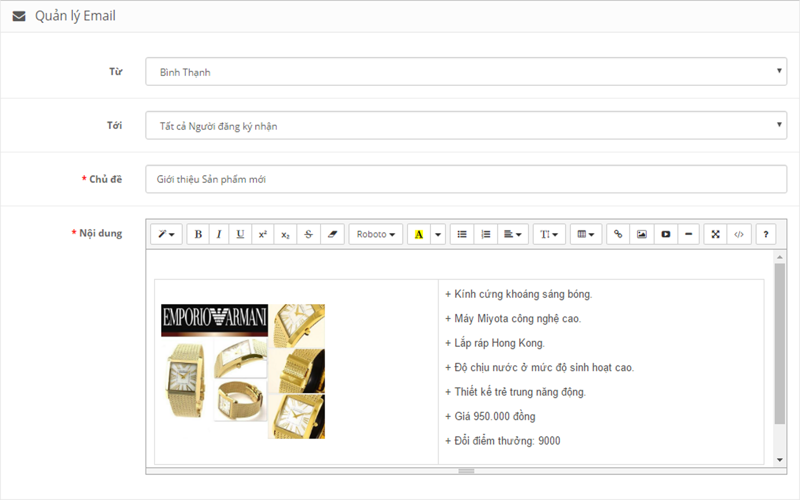Click the editor vertical scrollbar thumb
The image size is (800, 500).
pyautogui.click(x=779, y=344)
